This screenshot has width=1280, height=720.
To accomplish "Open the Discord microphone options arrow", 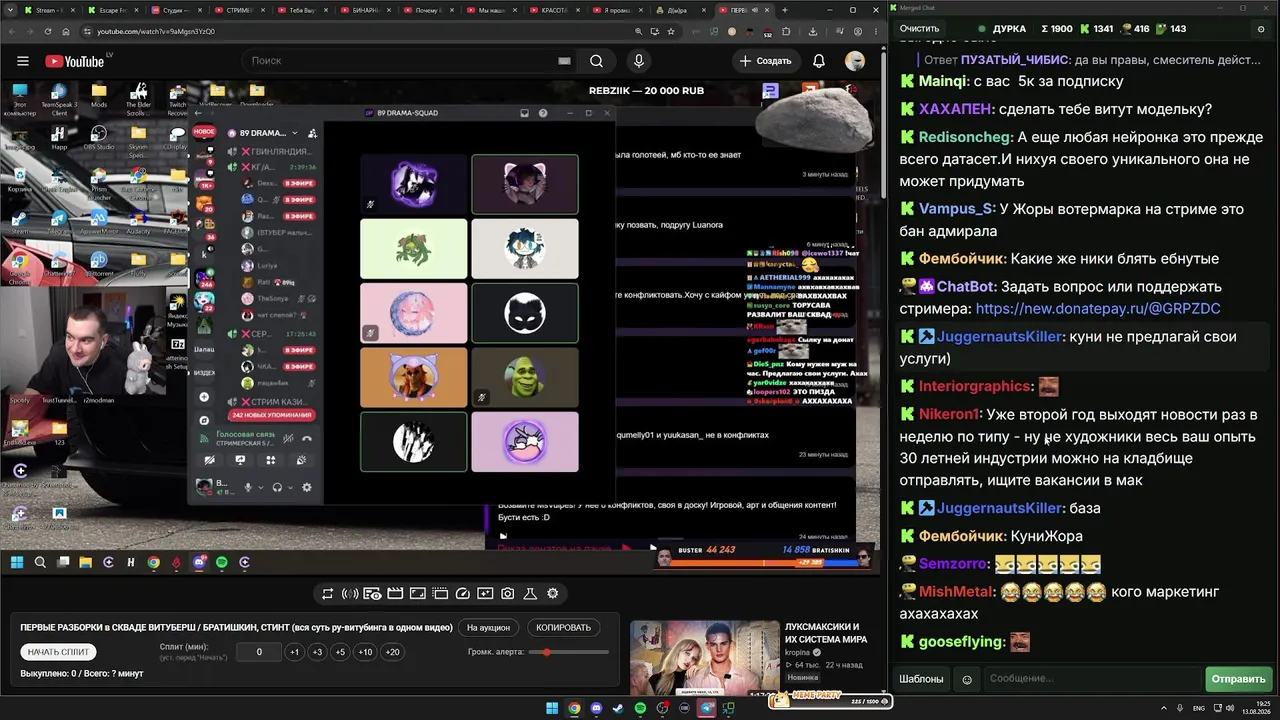I will 261,488.
